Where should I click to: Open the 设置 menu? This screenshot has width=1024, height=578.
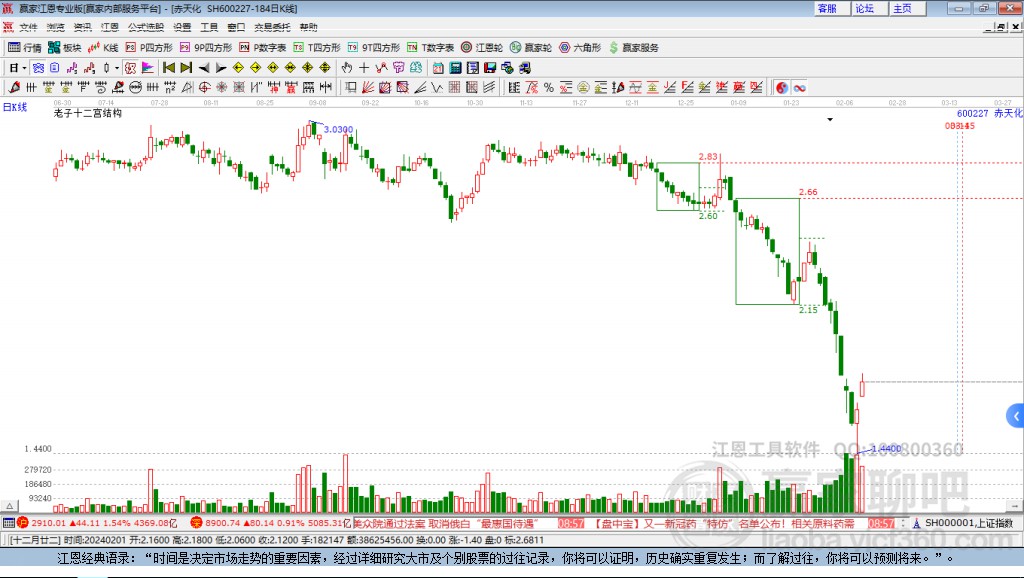point(182,27)
